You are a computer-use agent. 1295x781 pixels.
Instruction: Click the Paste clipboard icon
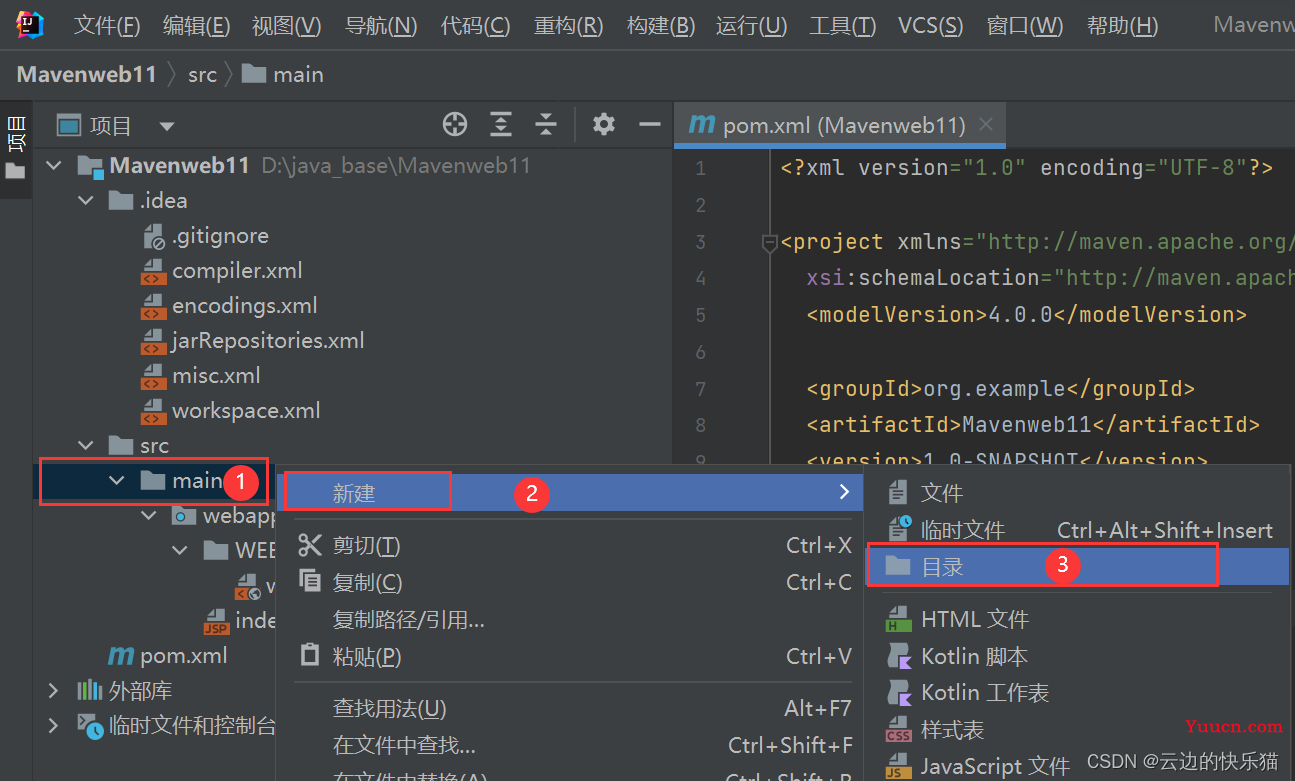(x=311, y=656)
